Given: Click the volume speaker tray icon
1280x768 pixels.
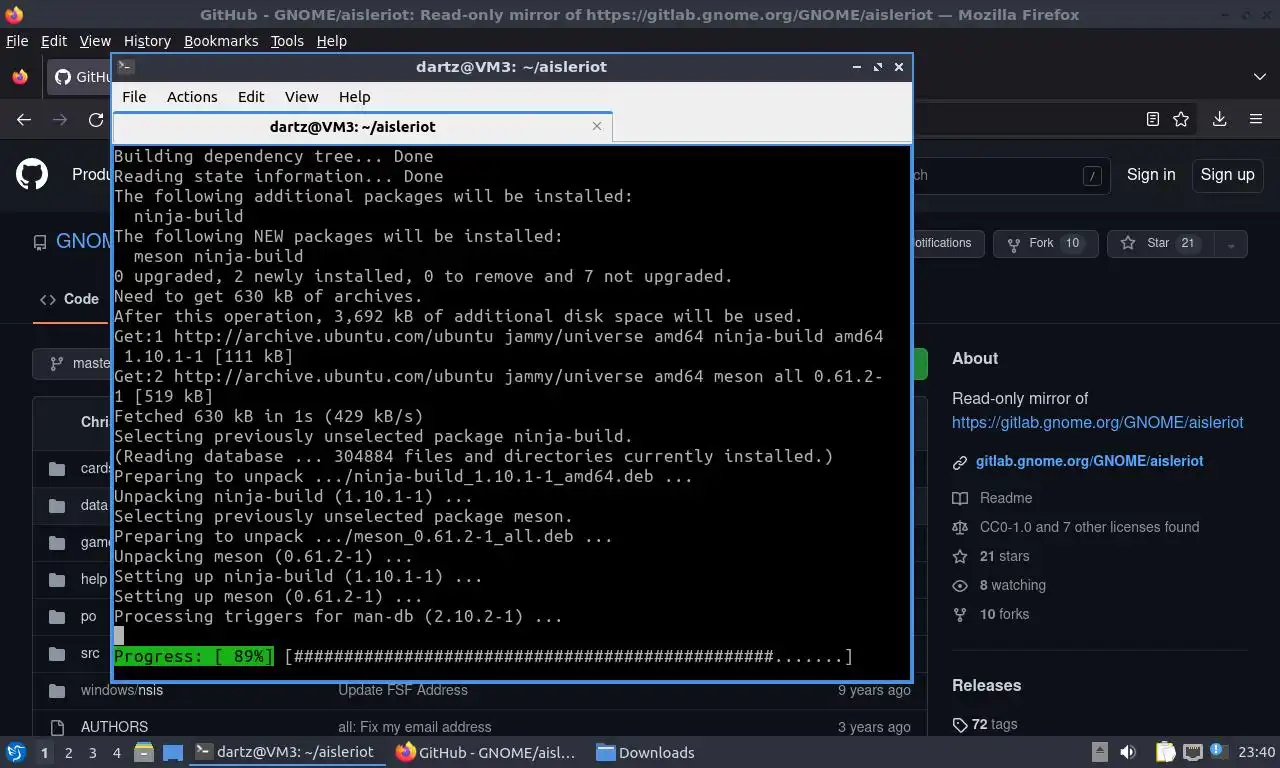Looking at the screenshot, I should (x=1128, y=752).
